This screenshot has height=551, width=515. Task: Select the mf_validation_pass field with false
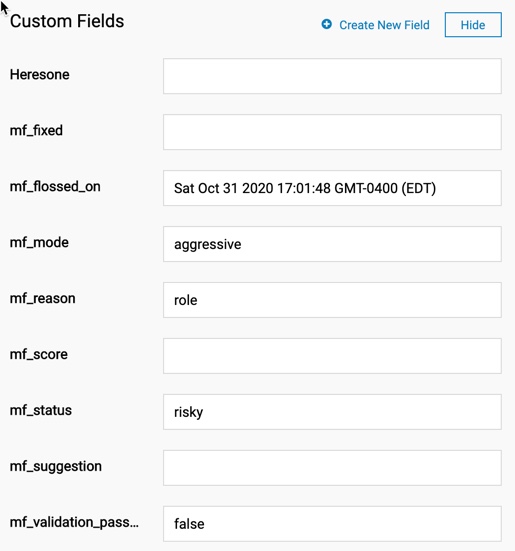pos(332,524)
